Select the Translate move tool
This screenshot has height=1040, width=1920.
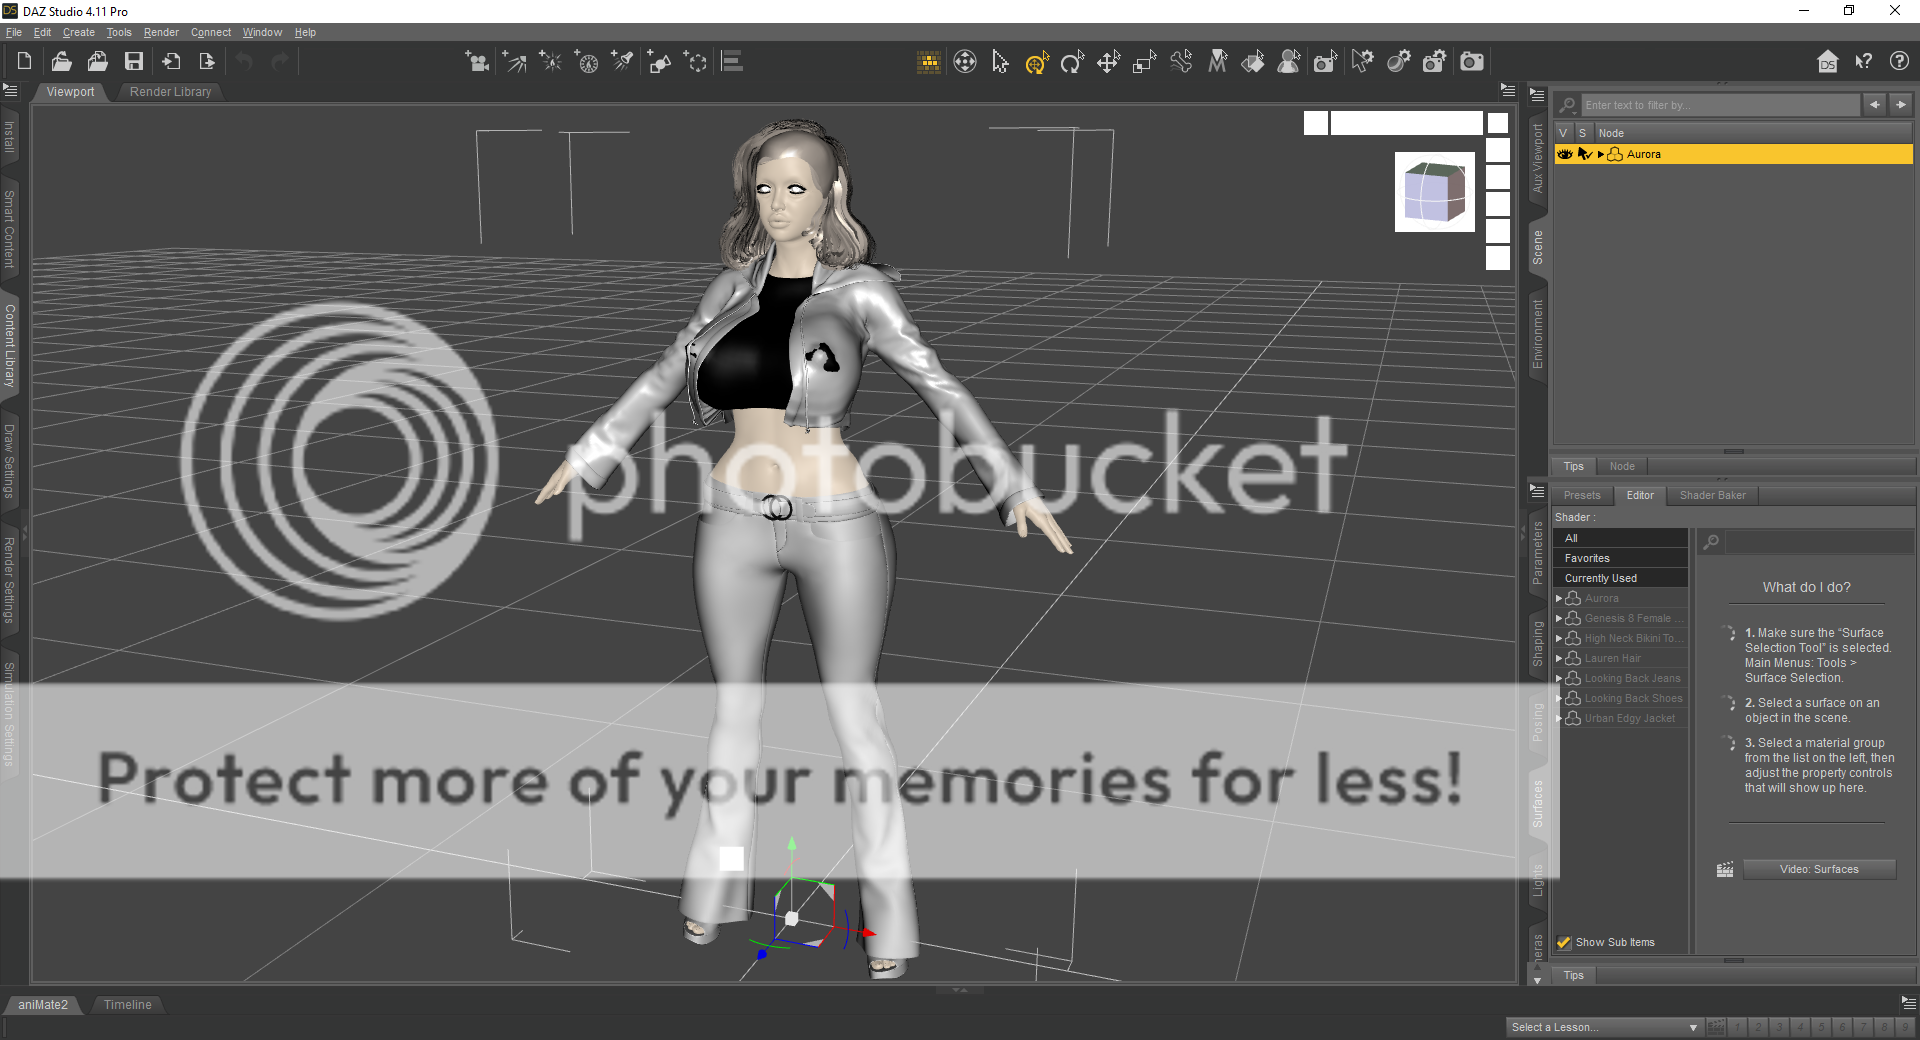1108,63
